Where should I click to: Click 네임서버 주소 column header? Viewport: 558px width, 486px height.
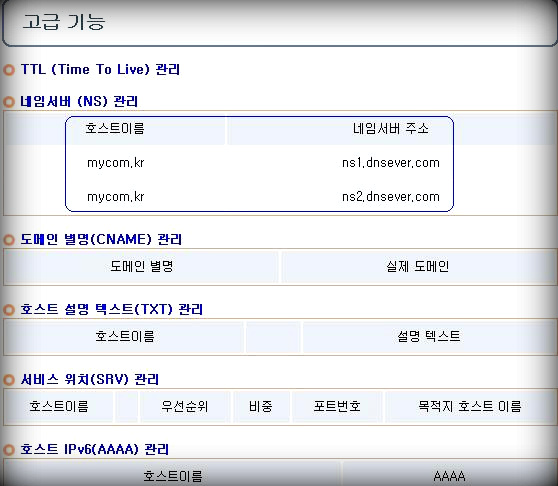[x=391, y=128]
